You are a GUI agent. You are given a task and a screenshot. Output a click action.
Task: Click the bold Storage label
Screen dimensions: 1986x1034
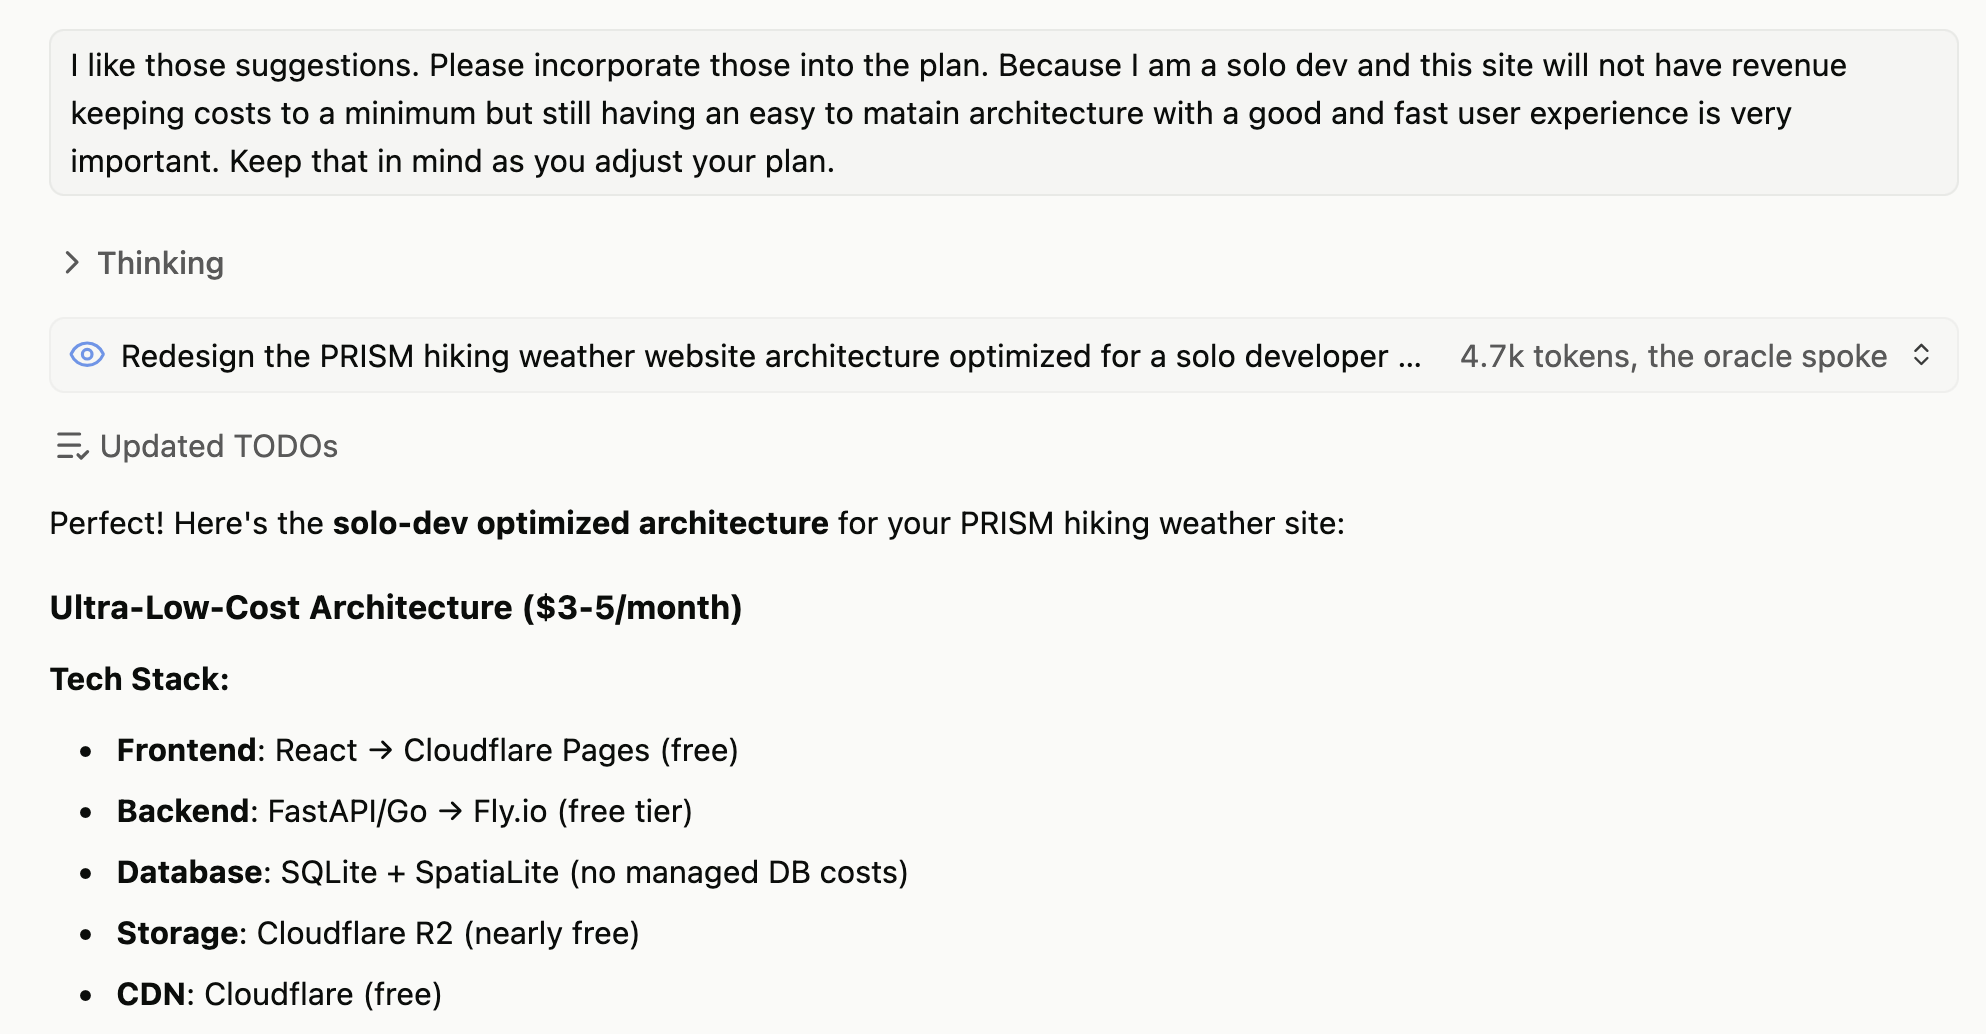[x=178, y=933]
